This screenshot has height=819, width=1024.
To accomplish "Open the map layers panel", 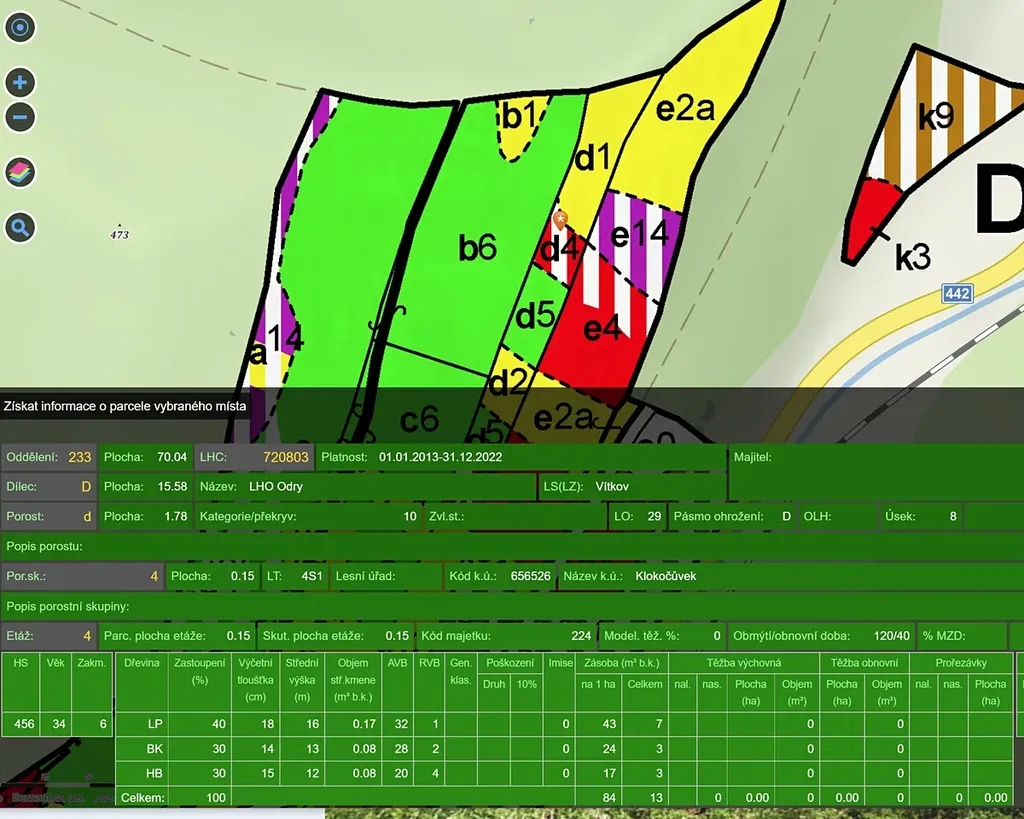I will [x=20, y=172].
